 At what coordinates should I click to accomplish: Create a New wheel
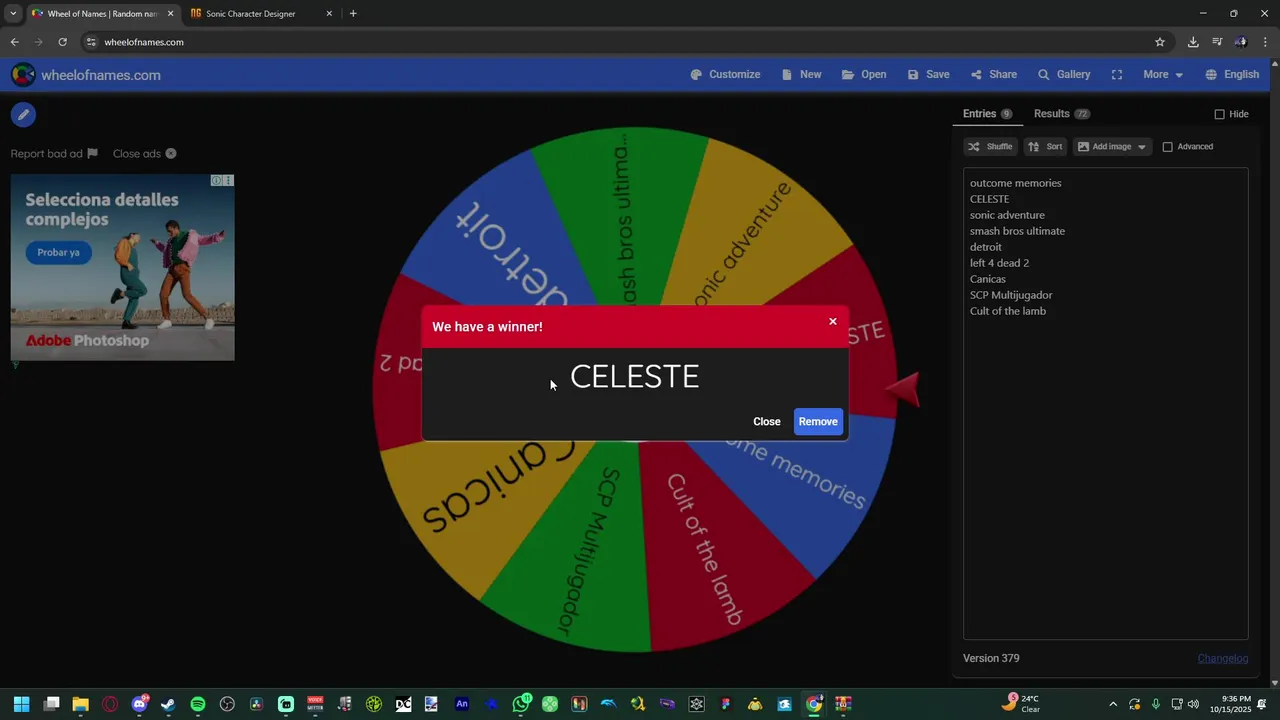(802, 75)
